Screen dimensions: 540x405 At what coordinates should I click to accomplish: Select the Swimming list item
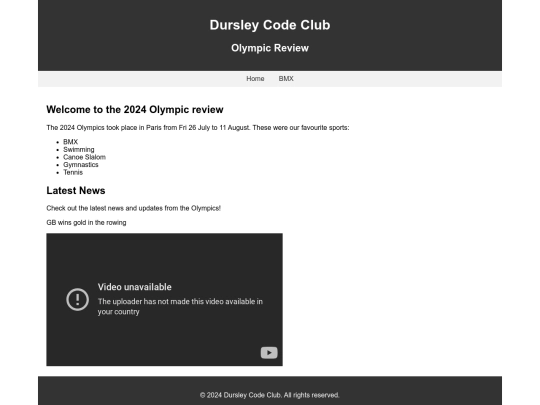coord(79,149)
